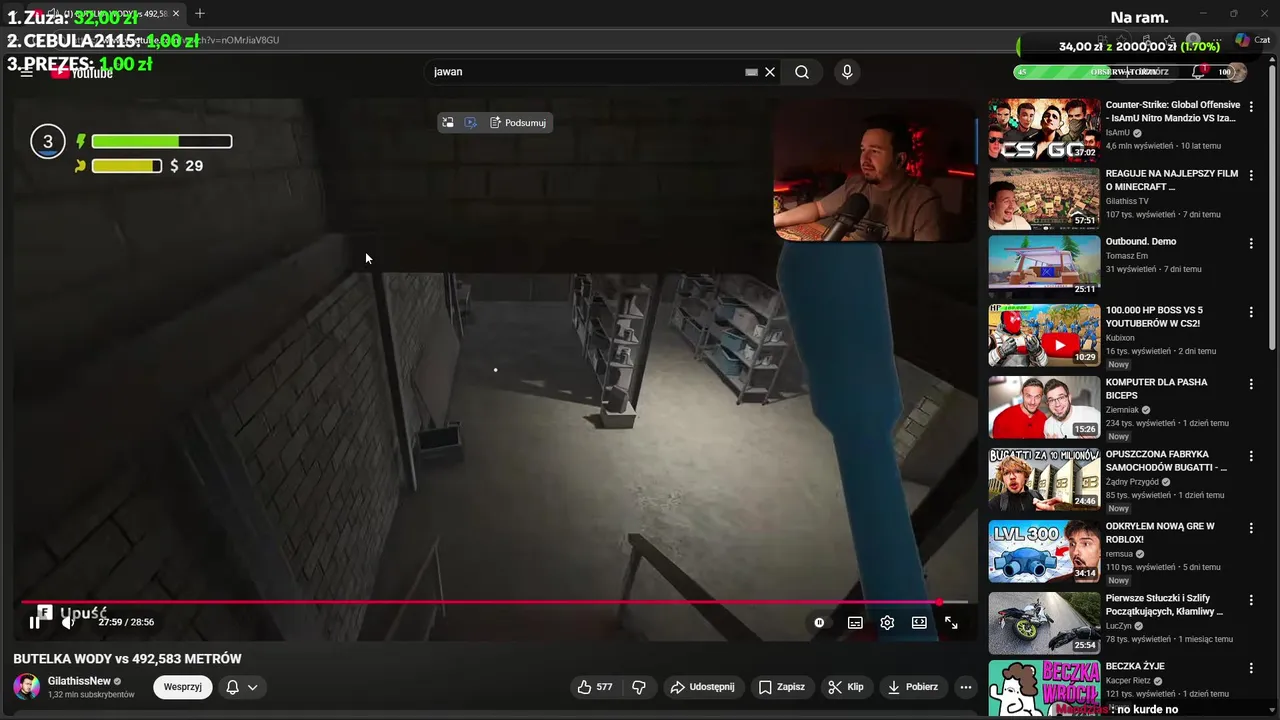Image resolution: width=1280 pixels, height=720 pixels.
Task: Open options menu for Outbound. Demo video
Action: (1251, 243)
